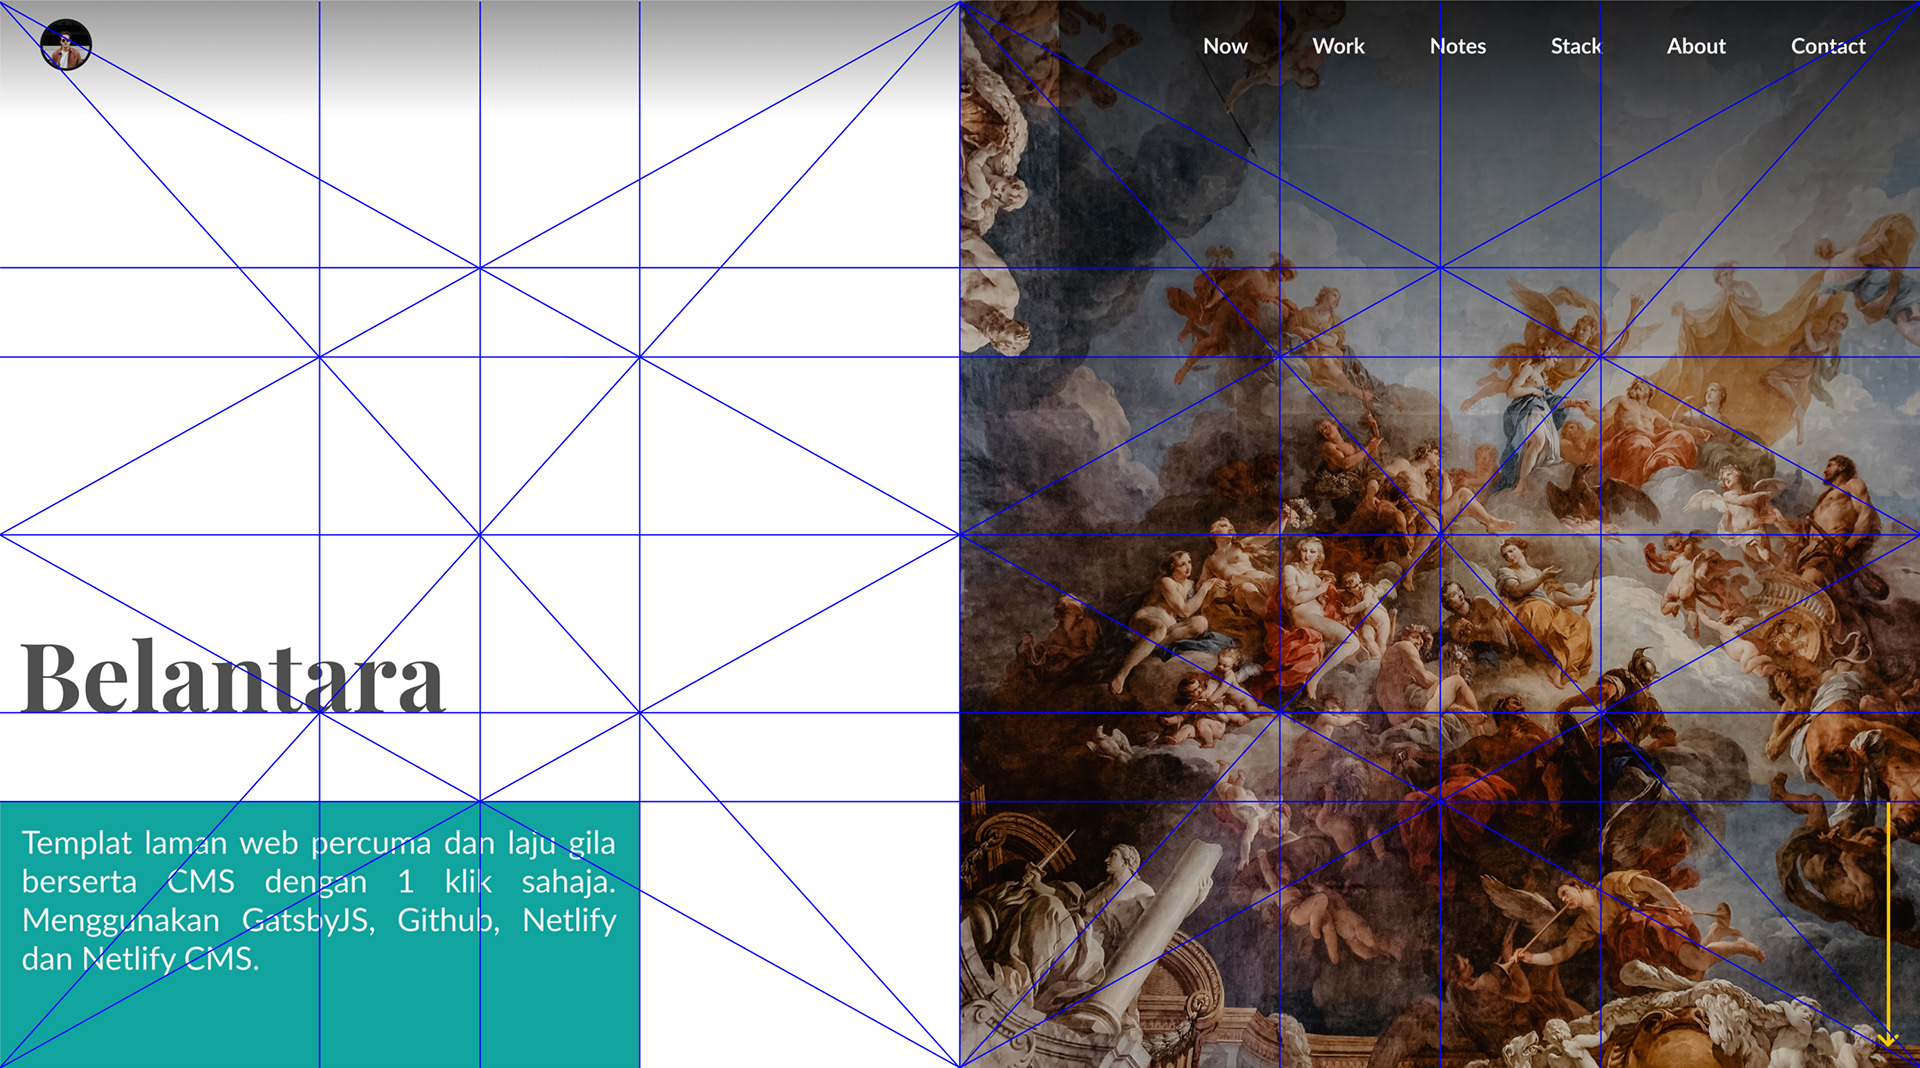1920x1068 pixels.
Task: Click the yellow scroll-down arrow
Action: point(1888,925)
